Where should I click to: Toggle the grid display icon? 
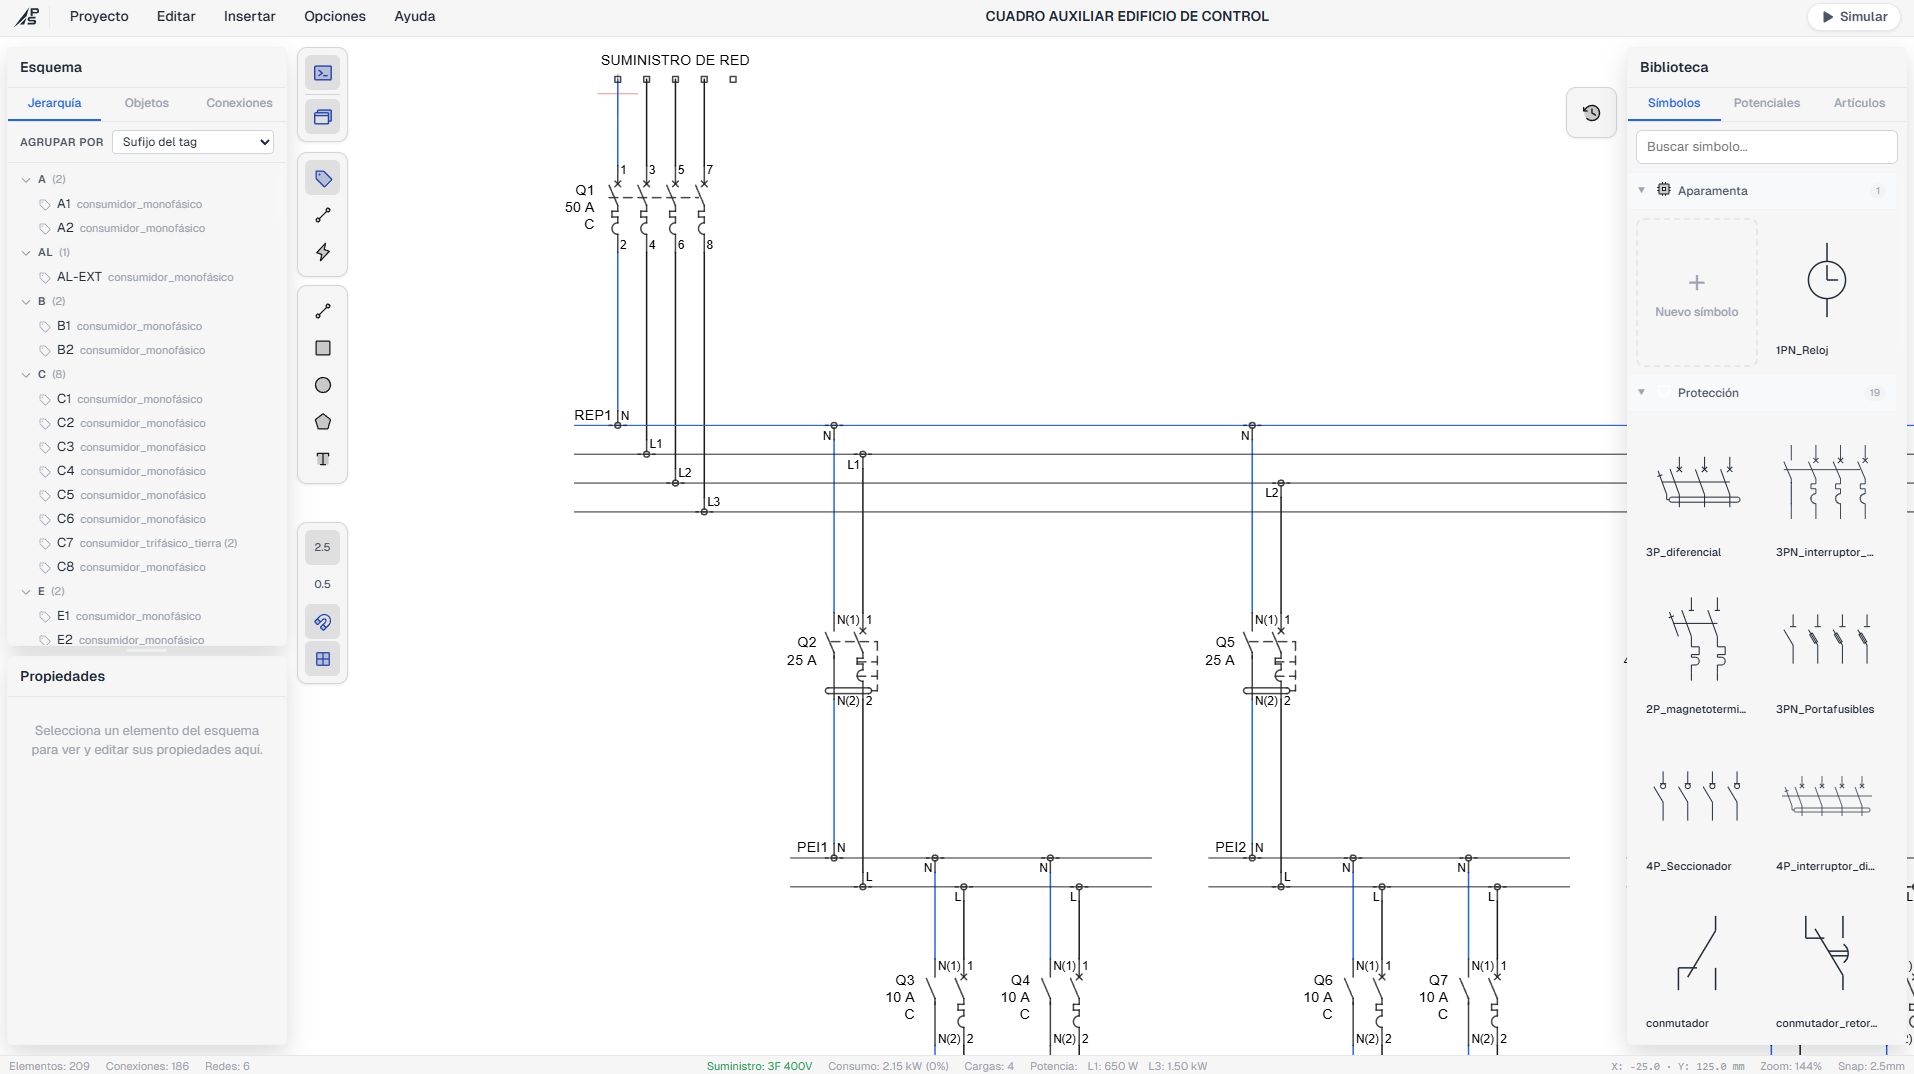323,659
